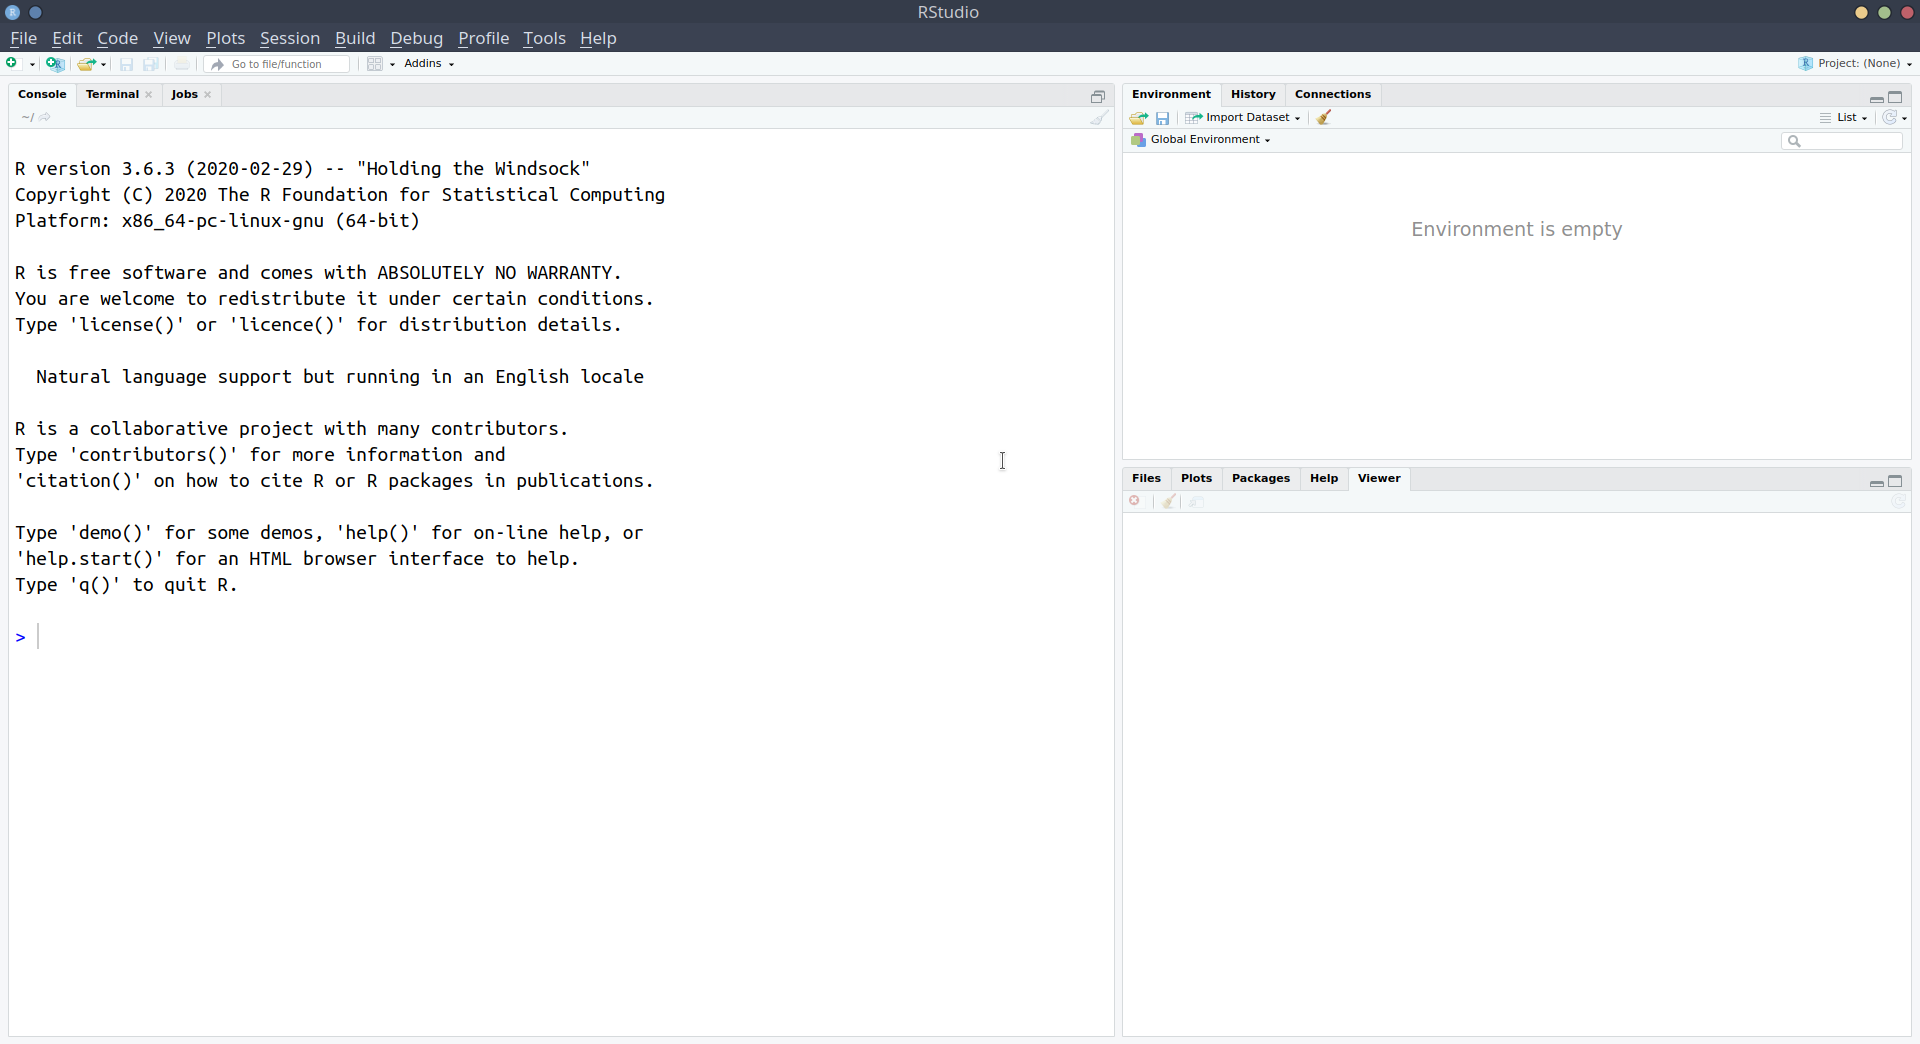This screenshot has height=1044, width=1920.
Task: Switch to the History tab
Action: coord(1253,94)
